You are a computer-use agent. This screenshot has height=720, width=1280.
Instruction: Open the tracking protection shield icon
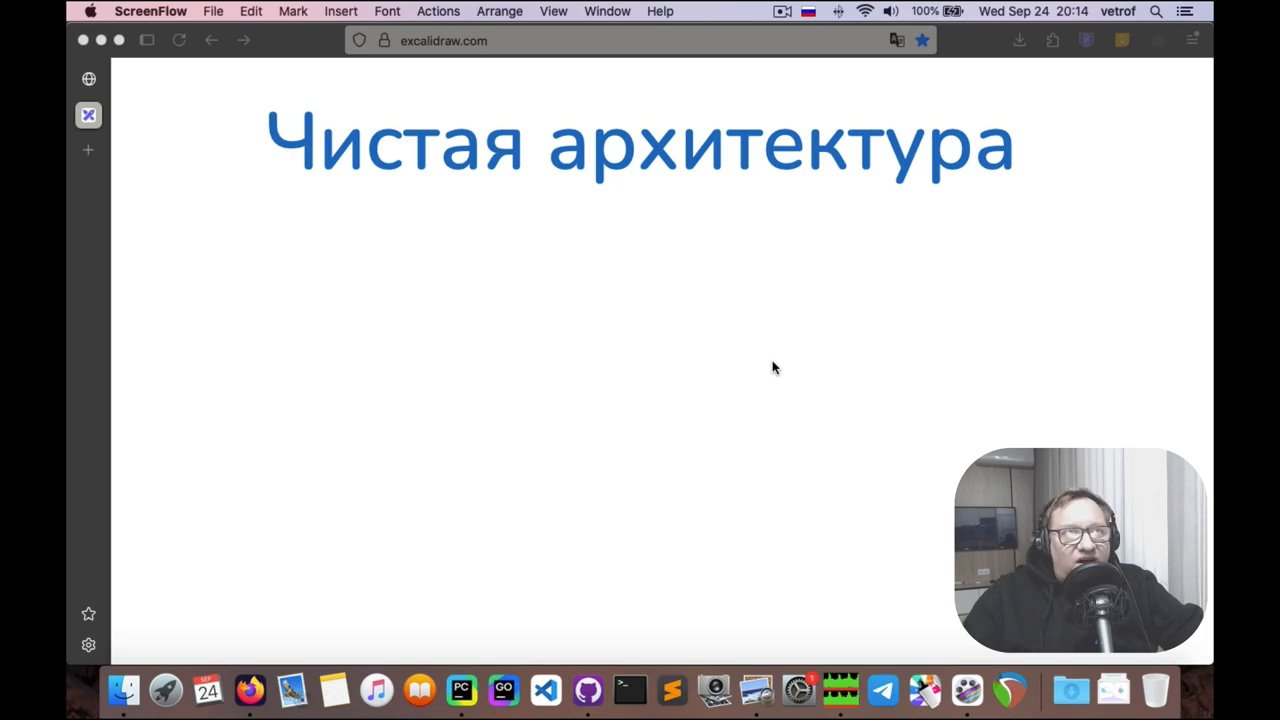pos(360,40)
